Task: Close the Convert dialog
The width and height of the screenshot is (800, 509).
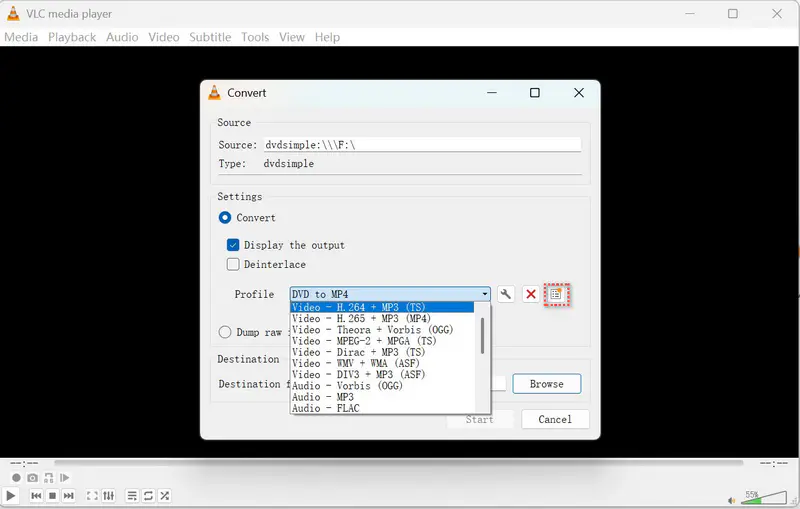Action: pyautogui.click(x=579, y=92)
